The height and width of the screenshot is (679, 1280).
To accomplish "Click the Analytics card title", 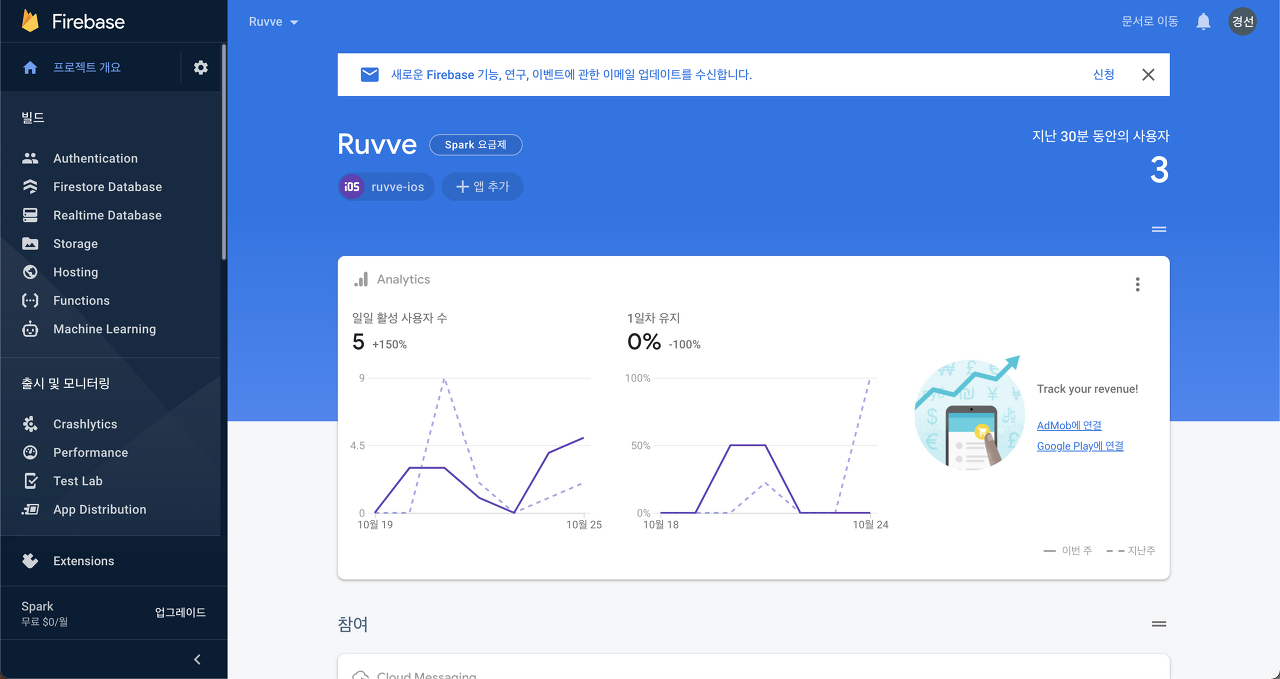I will [x=403, y=280].
